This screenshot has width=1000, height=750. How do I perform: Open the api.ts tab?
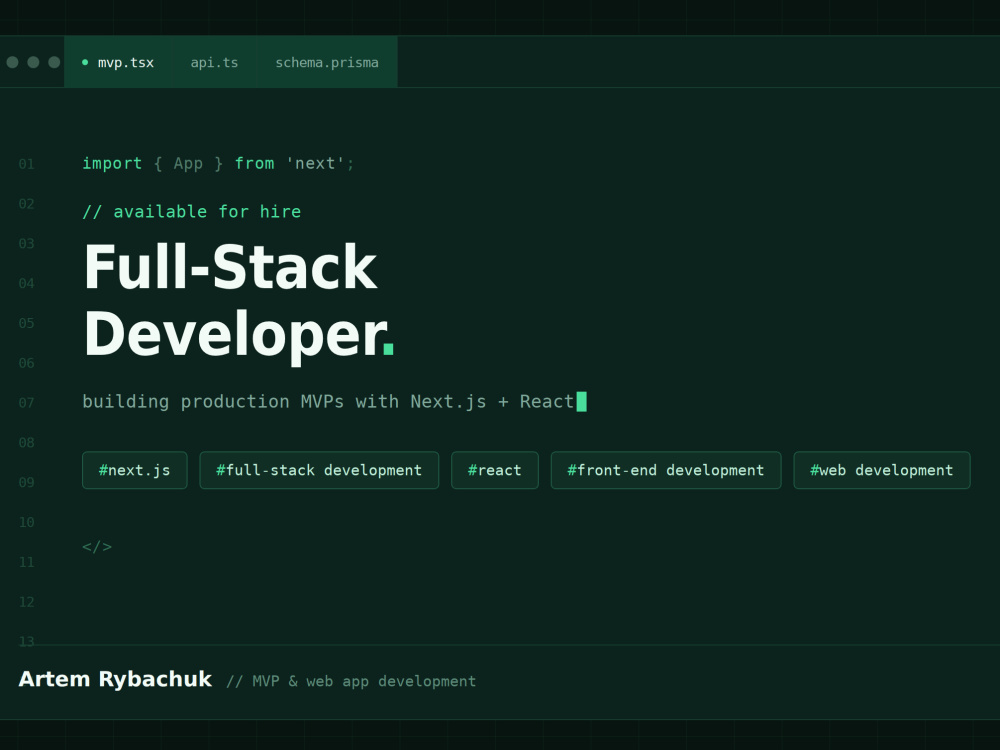coord(214,62)
